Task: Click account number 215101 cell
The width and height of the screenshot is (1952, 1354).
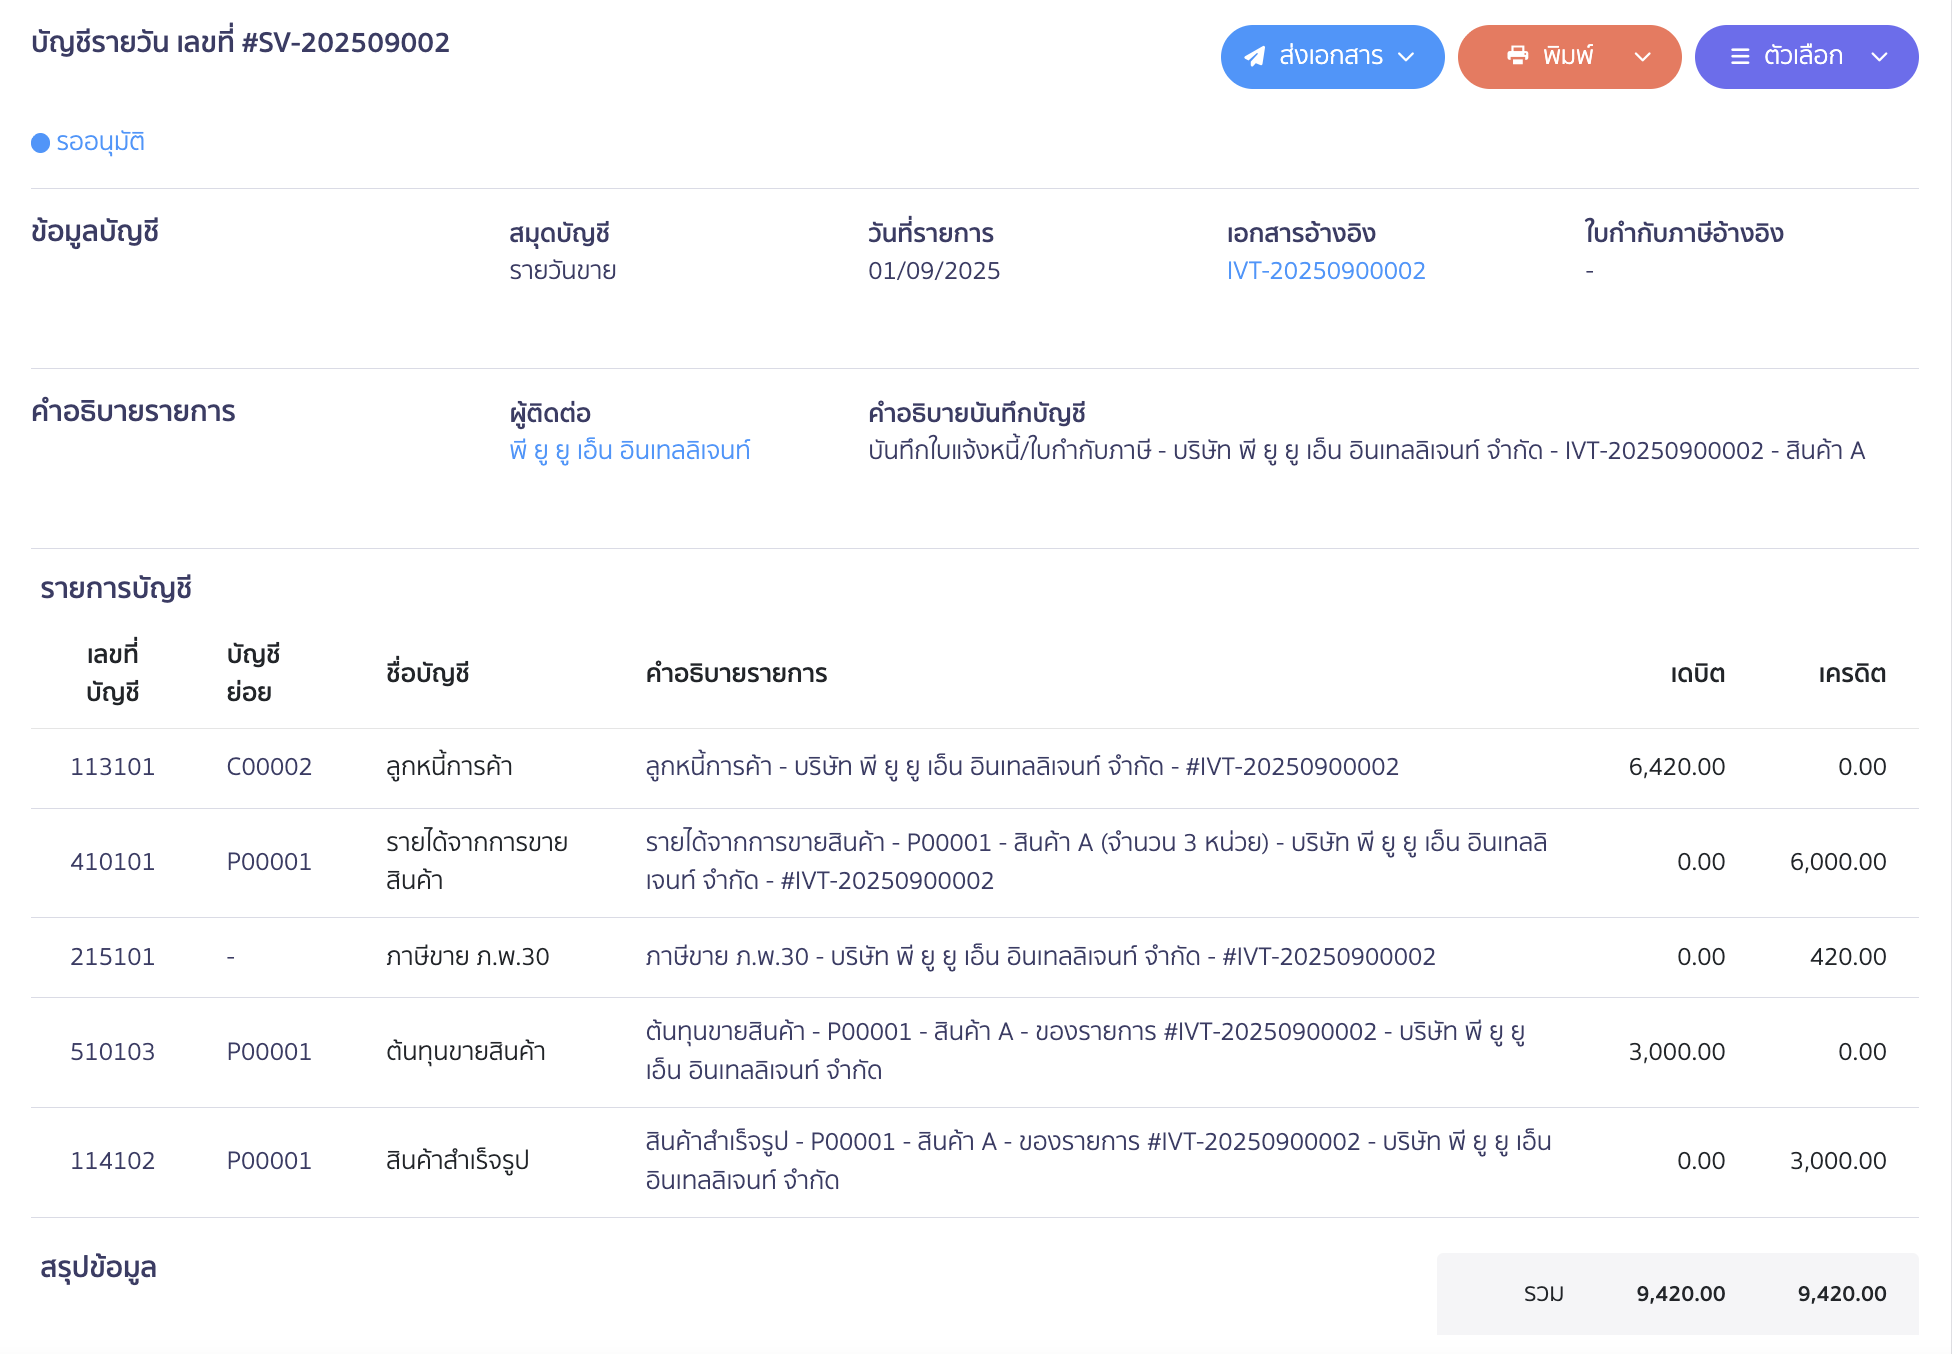Action: pyautogui.click(x=112, y=957)
